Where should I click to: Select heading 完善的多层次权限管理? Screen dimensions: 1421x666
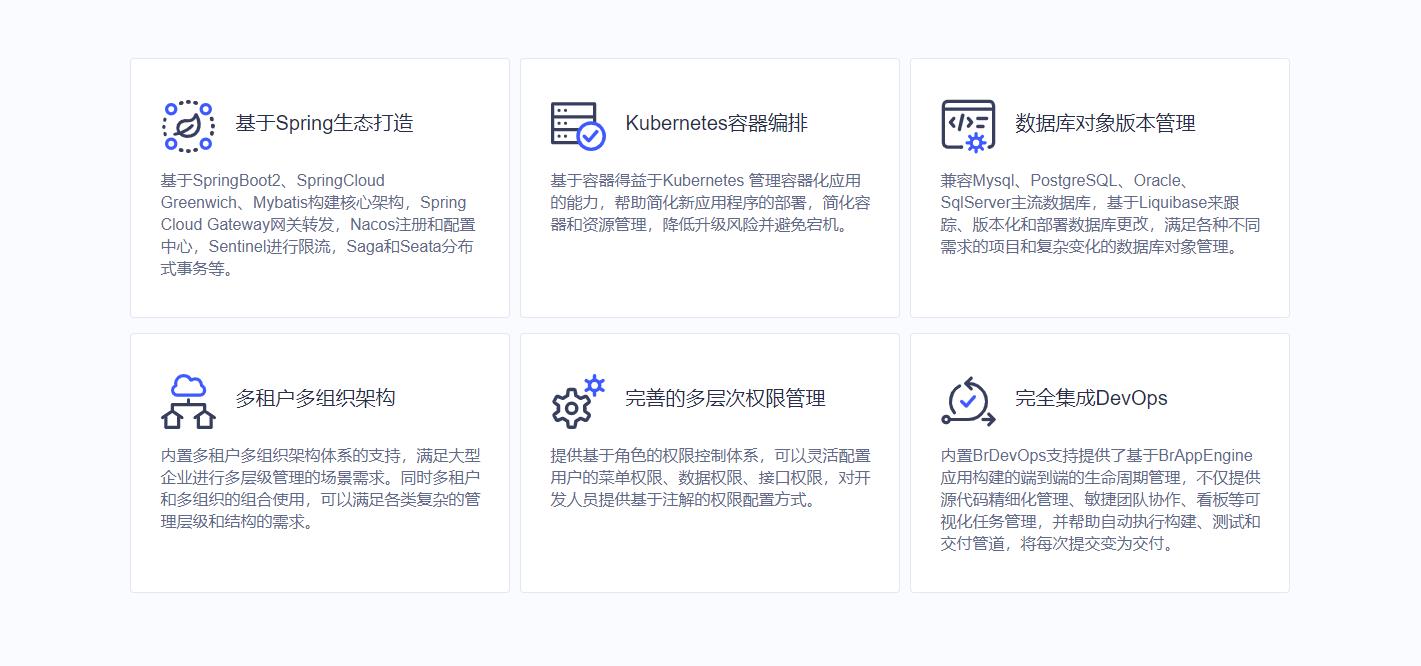coord(725,398)
